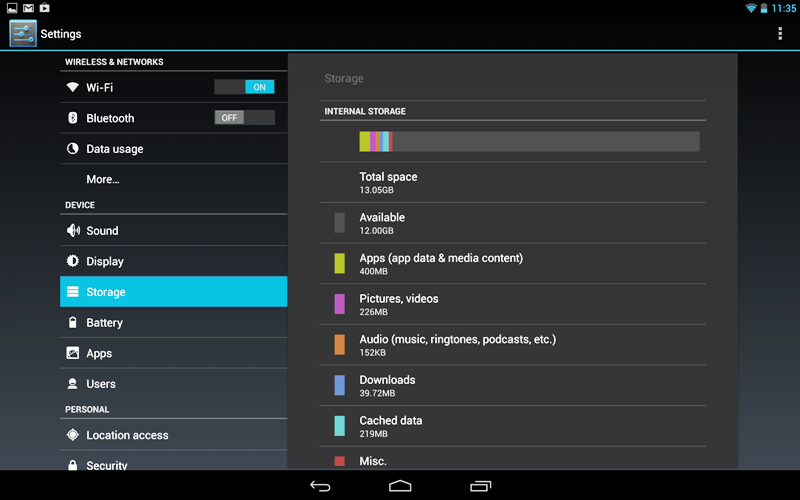
Task: Tap the Display brightness icon
Action: tap(72, 261)
